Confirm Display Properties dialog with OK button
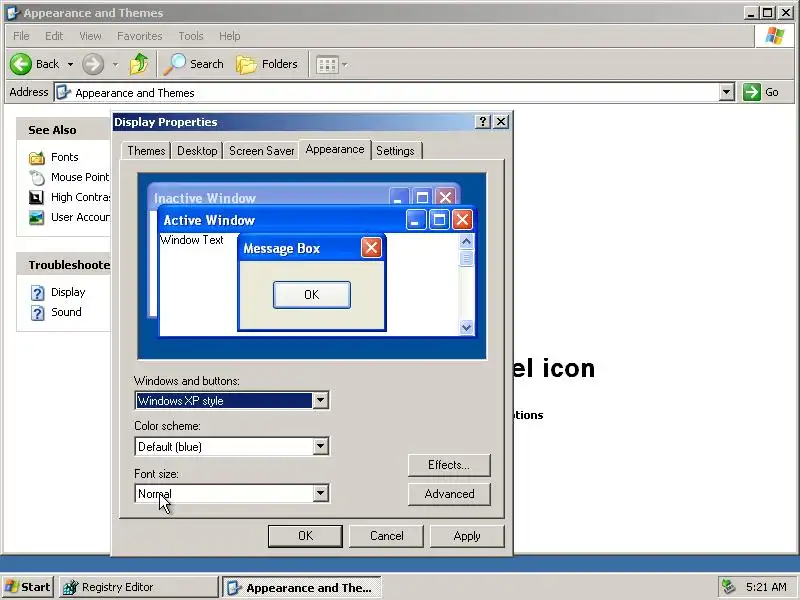The image size is (800, 600). [305, 536]
